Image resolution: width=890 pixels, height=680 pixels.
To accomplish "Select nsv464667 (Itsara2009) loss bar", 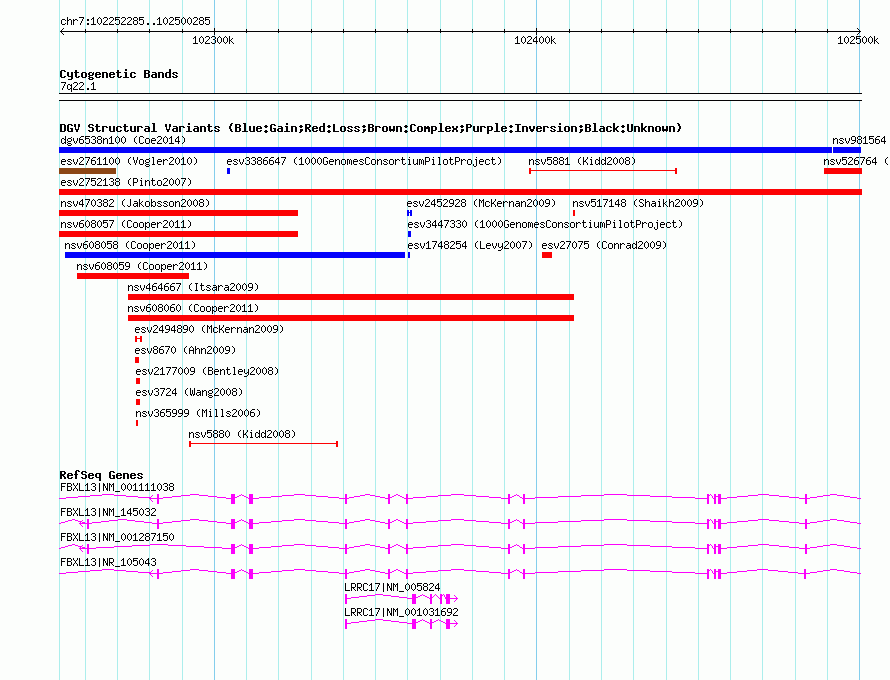I will click(x=351, y=297).
